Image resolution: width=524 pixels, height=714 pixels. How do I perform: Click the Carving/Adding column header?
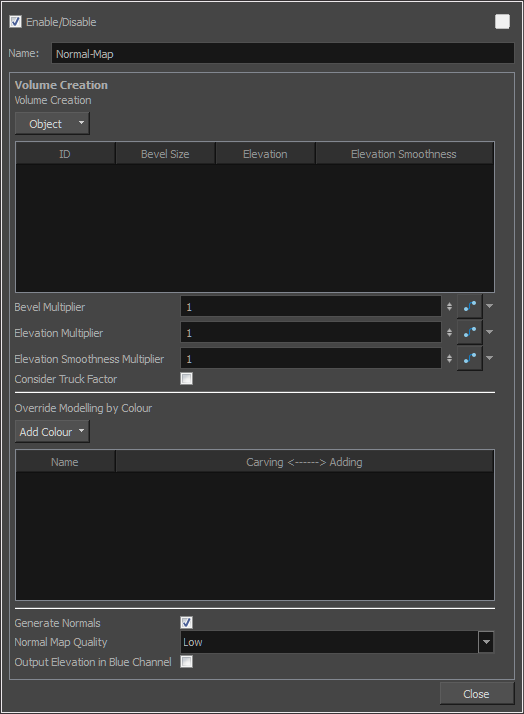(304, 462)
